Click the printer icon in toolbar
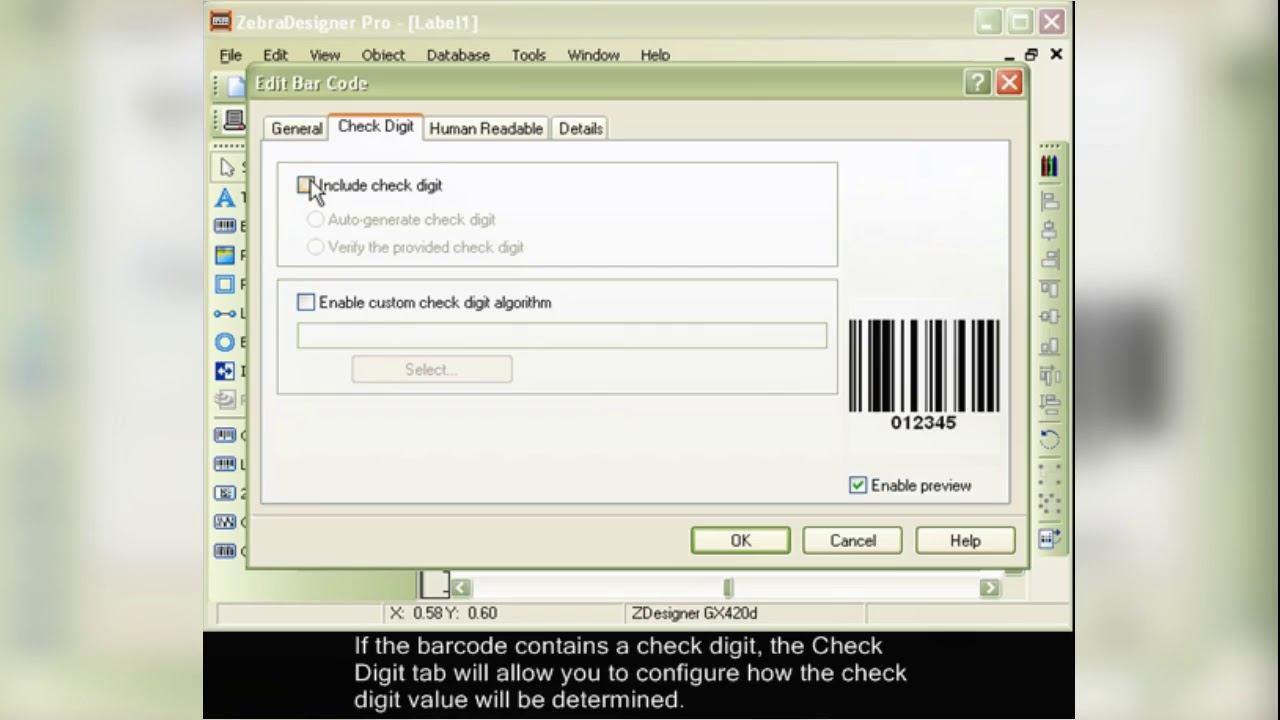1280x720 pixels. coord(234,121)
